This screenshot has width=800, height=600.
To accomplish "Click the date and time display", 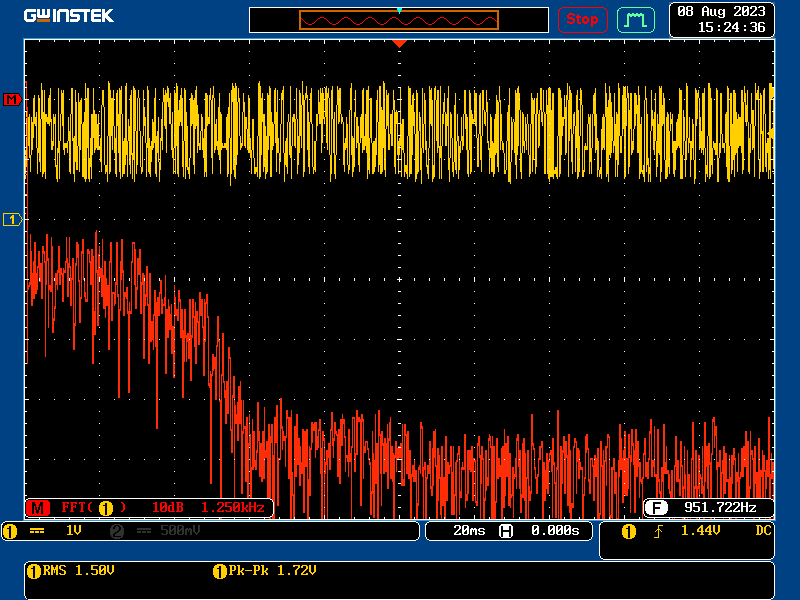I will click(x=721, y=19).
